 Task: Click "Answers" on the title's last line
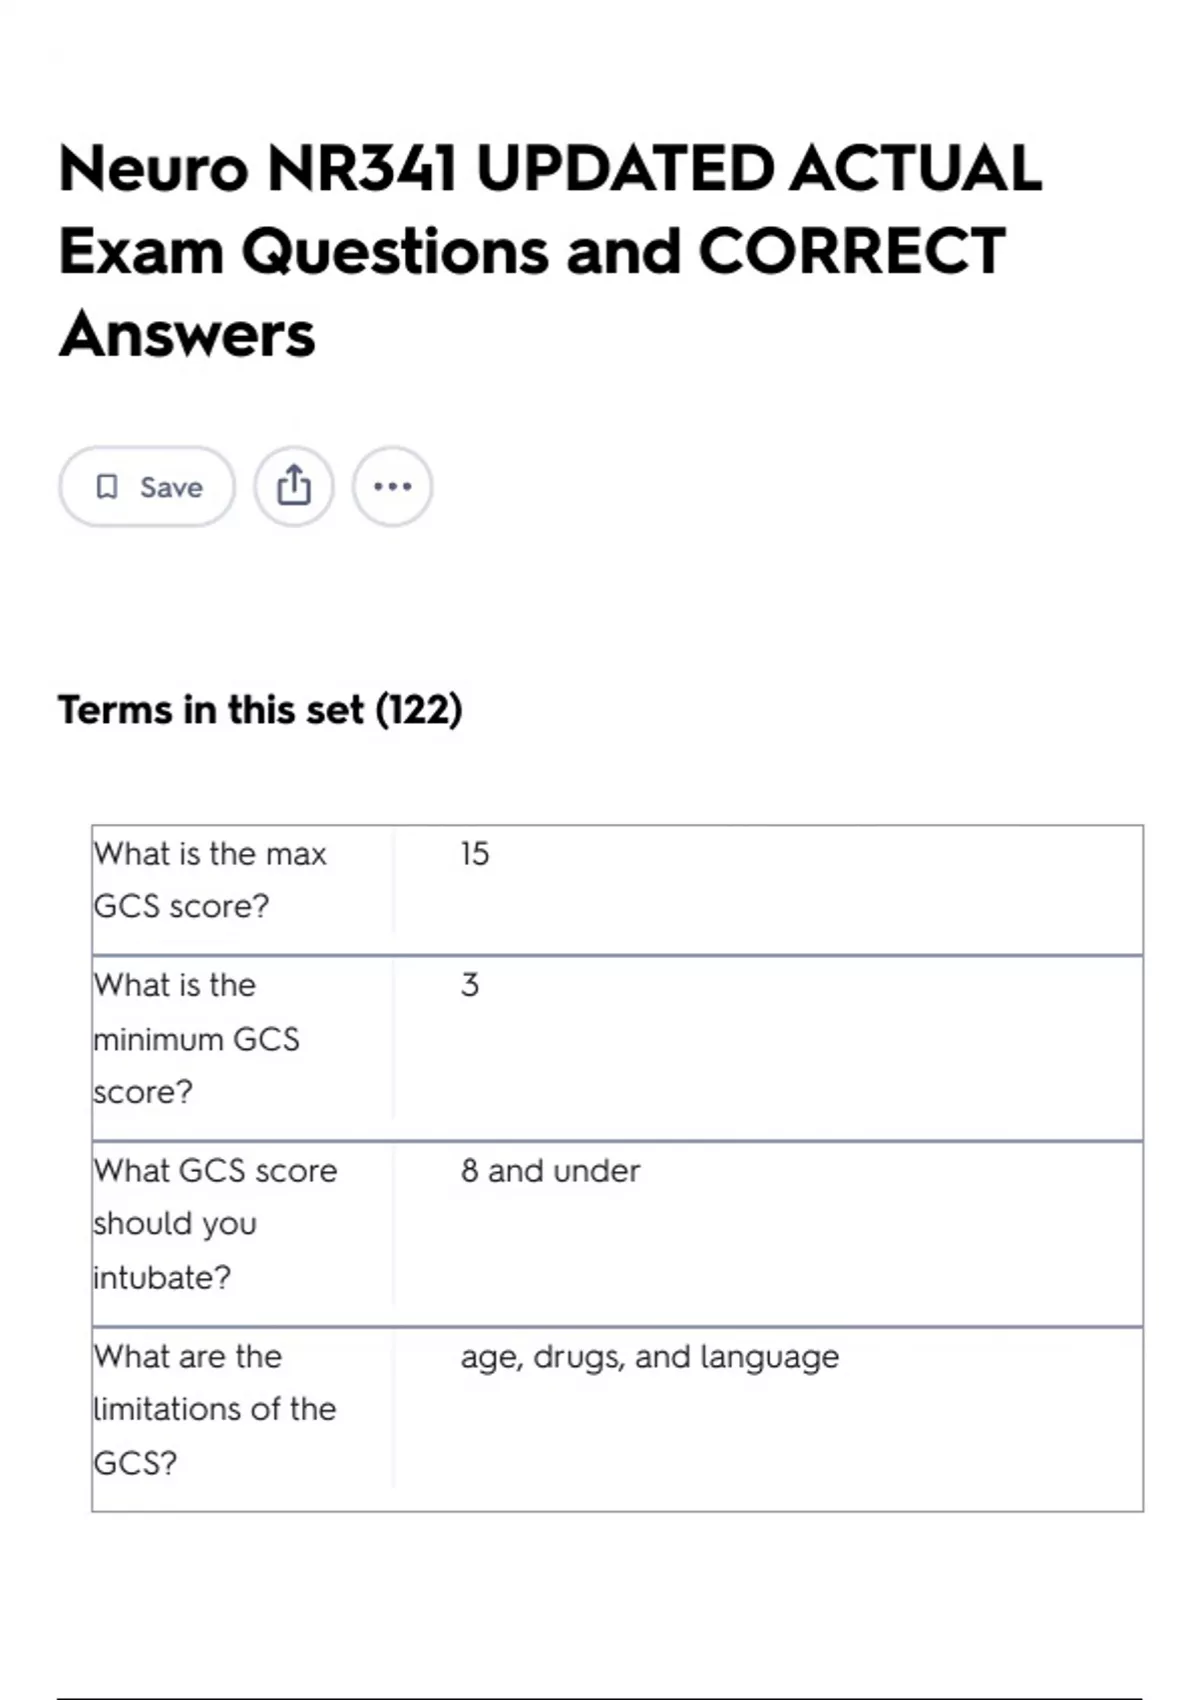(x=187, y=334)
